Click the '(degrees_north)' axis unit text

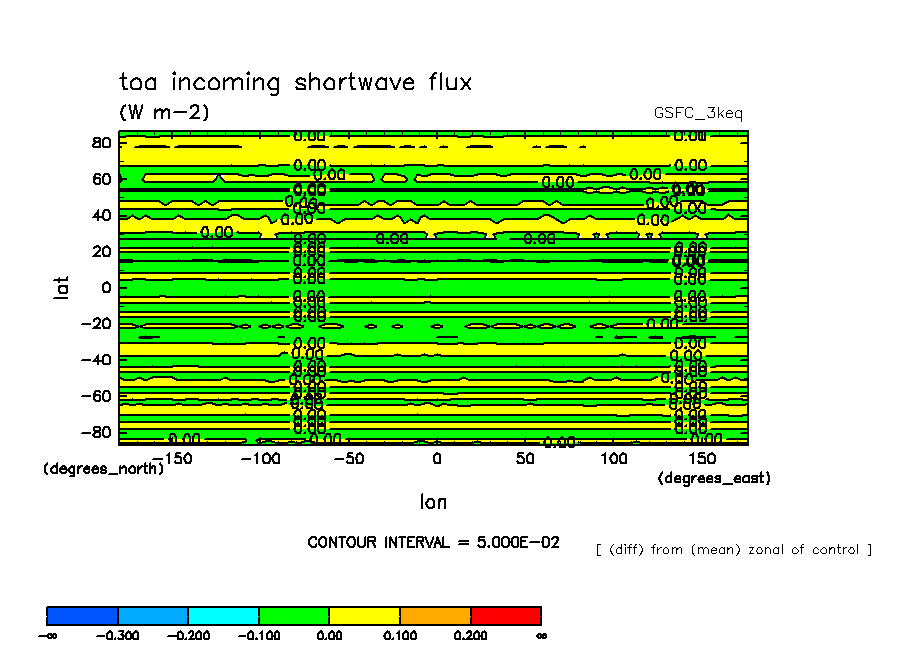104,468
